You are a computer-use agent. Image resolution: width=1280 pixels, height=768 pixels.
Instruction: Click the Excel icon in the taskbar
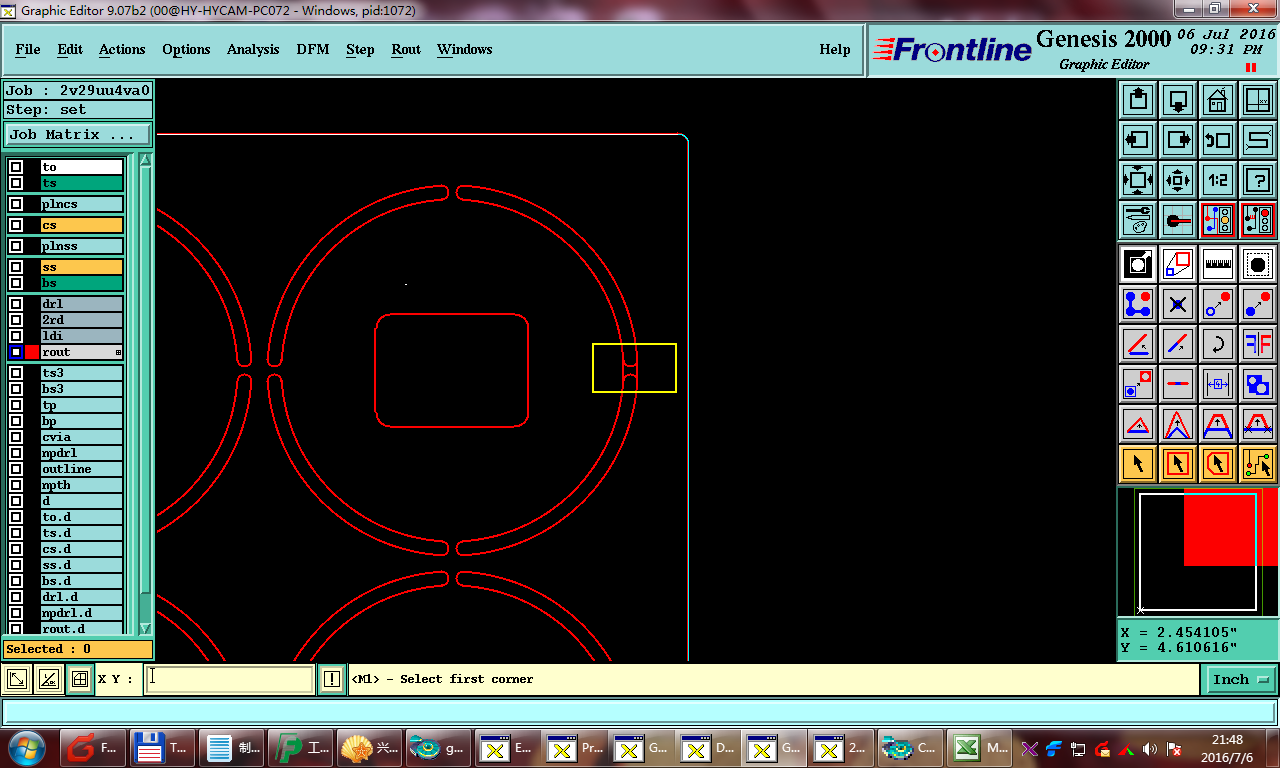tap(977, 748)
